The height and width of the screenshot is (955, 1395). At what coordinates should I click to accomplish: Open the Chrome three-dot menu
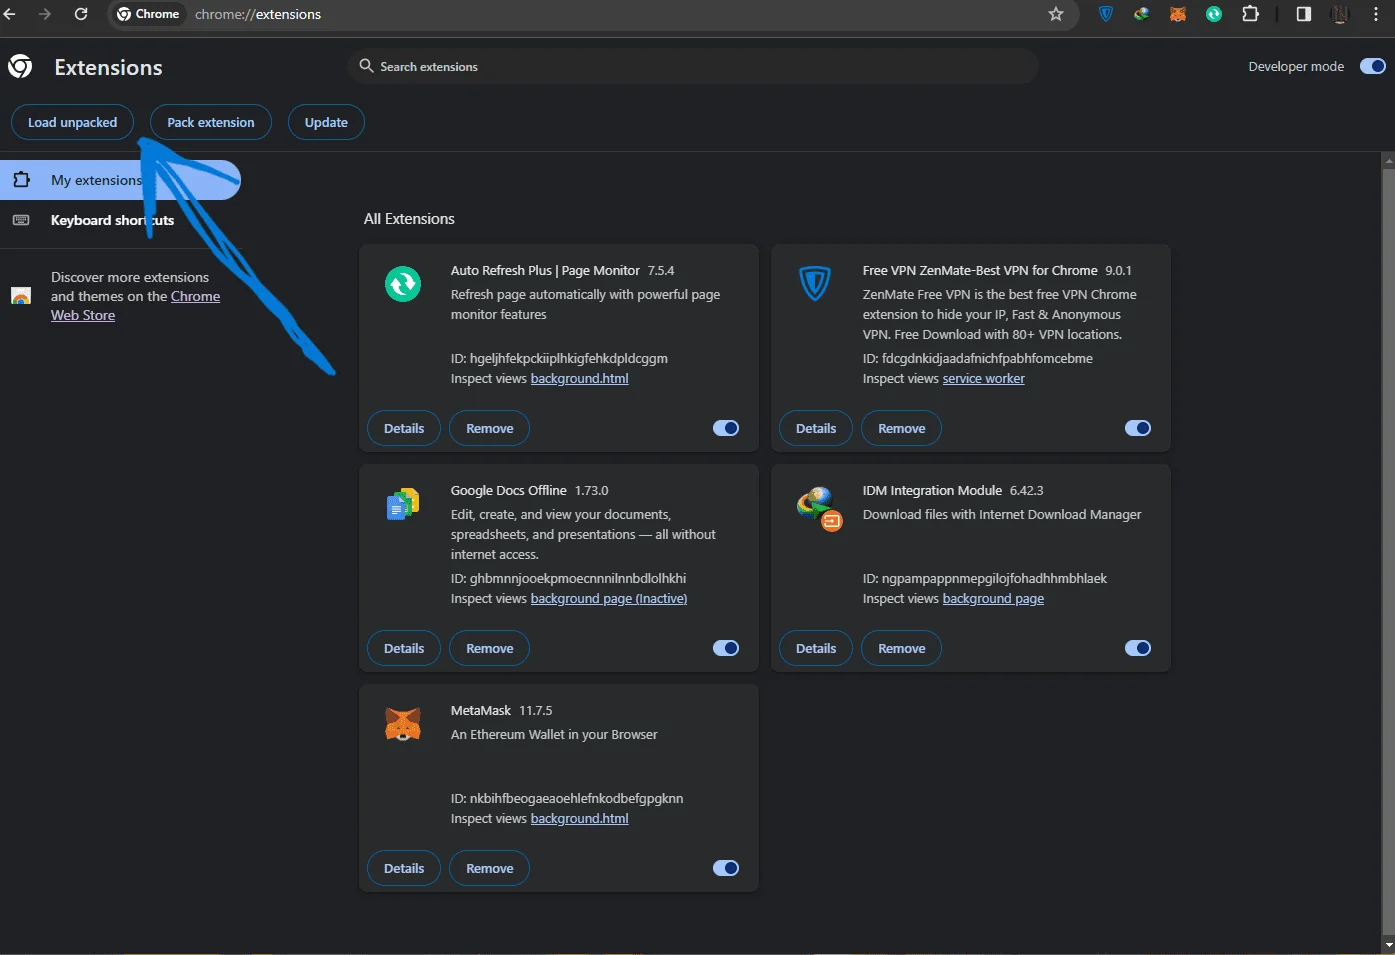point(1376,14)
